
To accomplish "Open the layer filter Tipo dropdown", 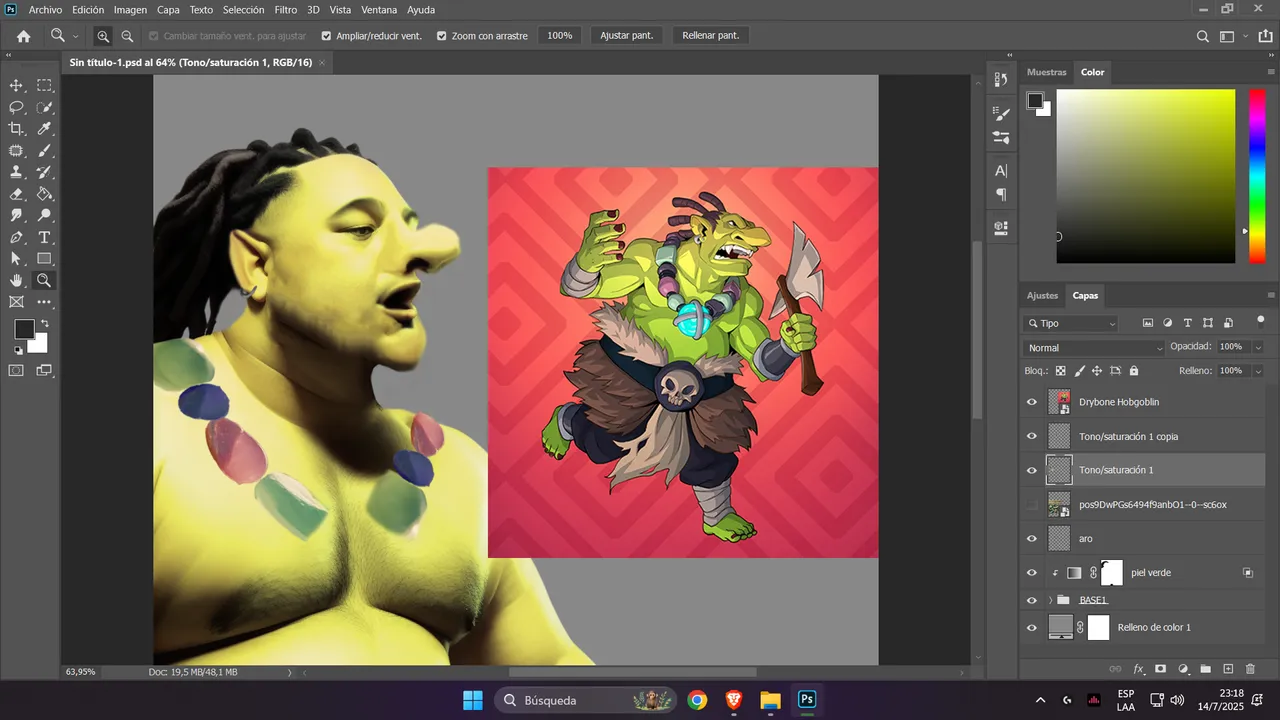I will point(1071,323).
